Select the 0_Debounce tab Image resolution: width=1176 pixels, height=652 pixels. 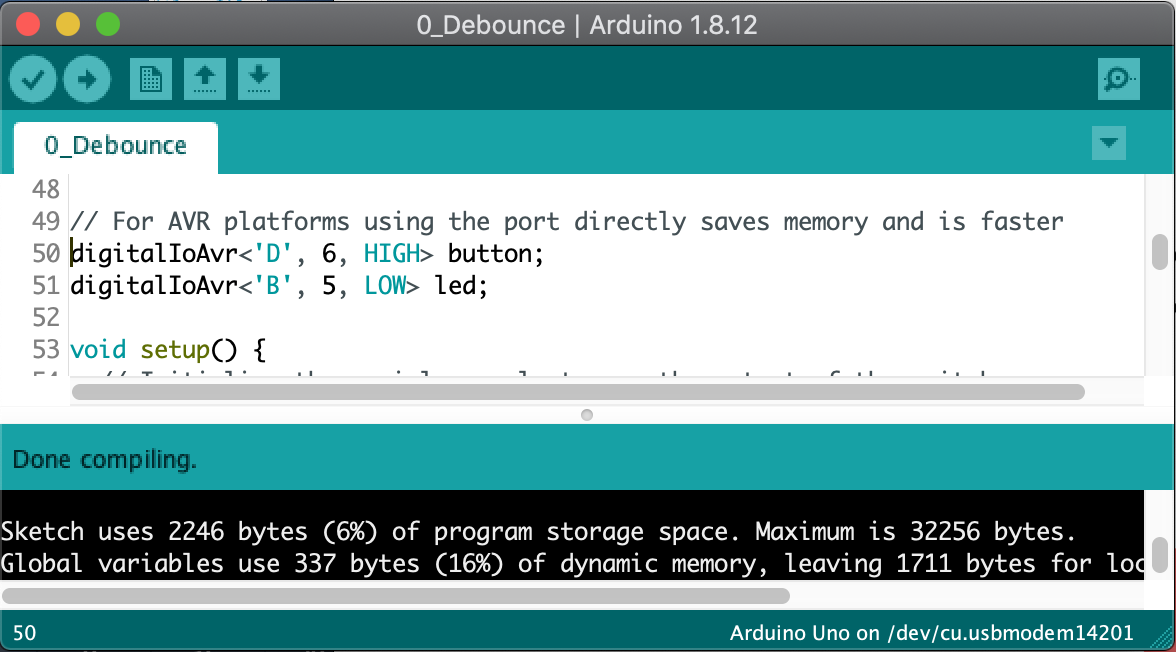[116, 146]
